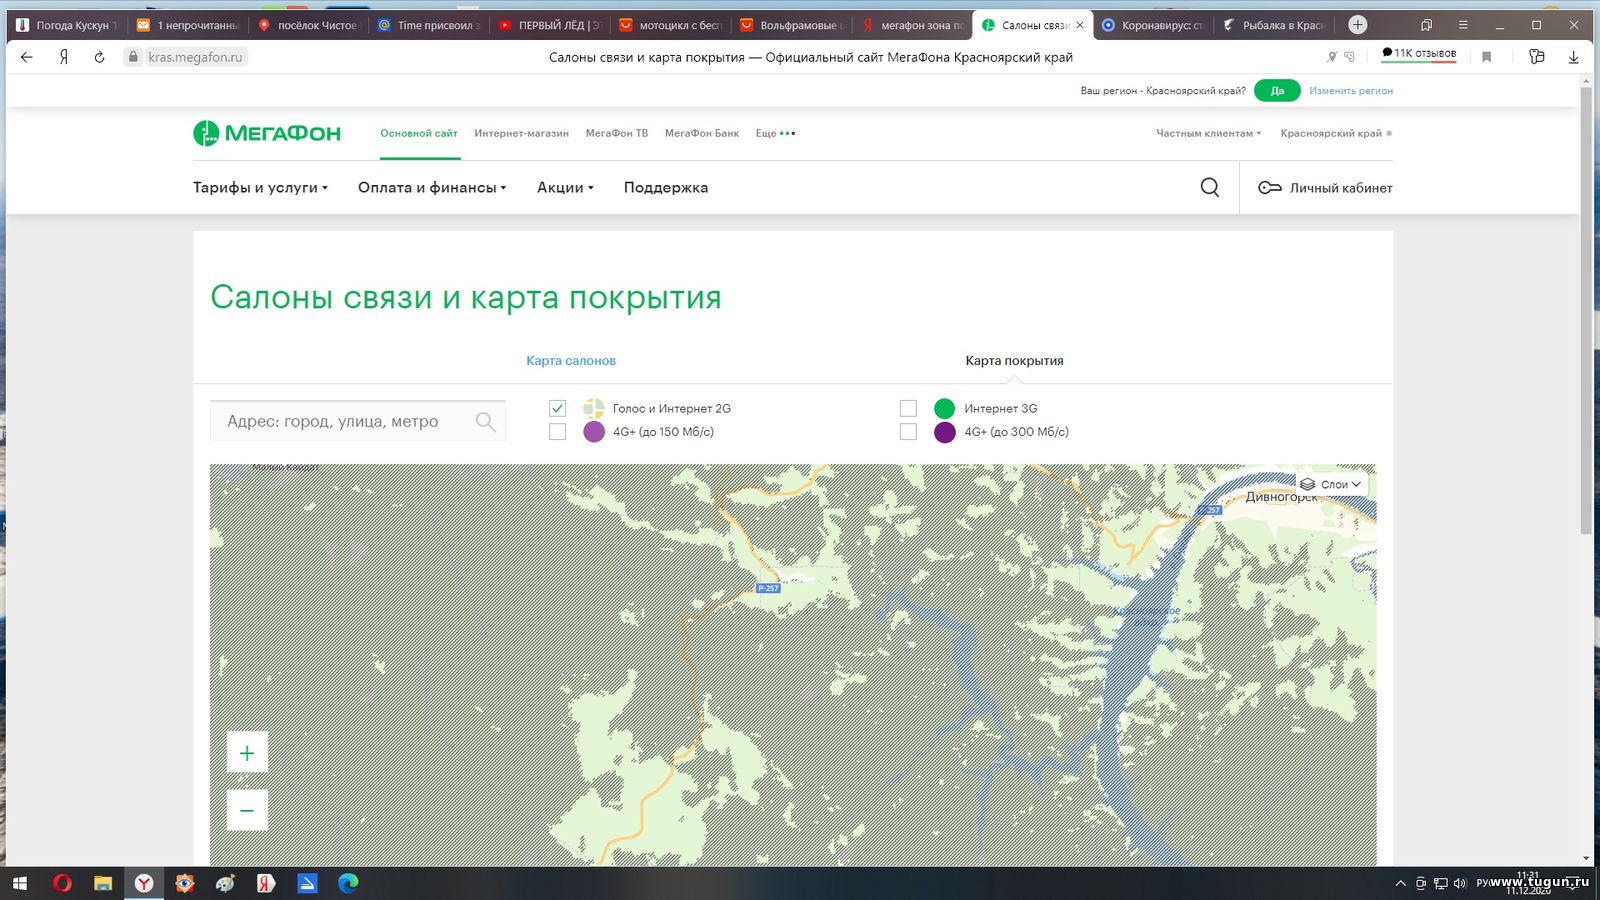Viewport: 1600px width, 900px height.
Task: Click the green Интернет 3G swatch
Action: pyautogui.click(x=944, y=408)
